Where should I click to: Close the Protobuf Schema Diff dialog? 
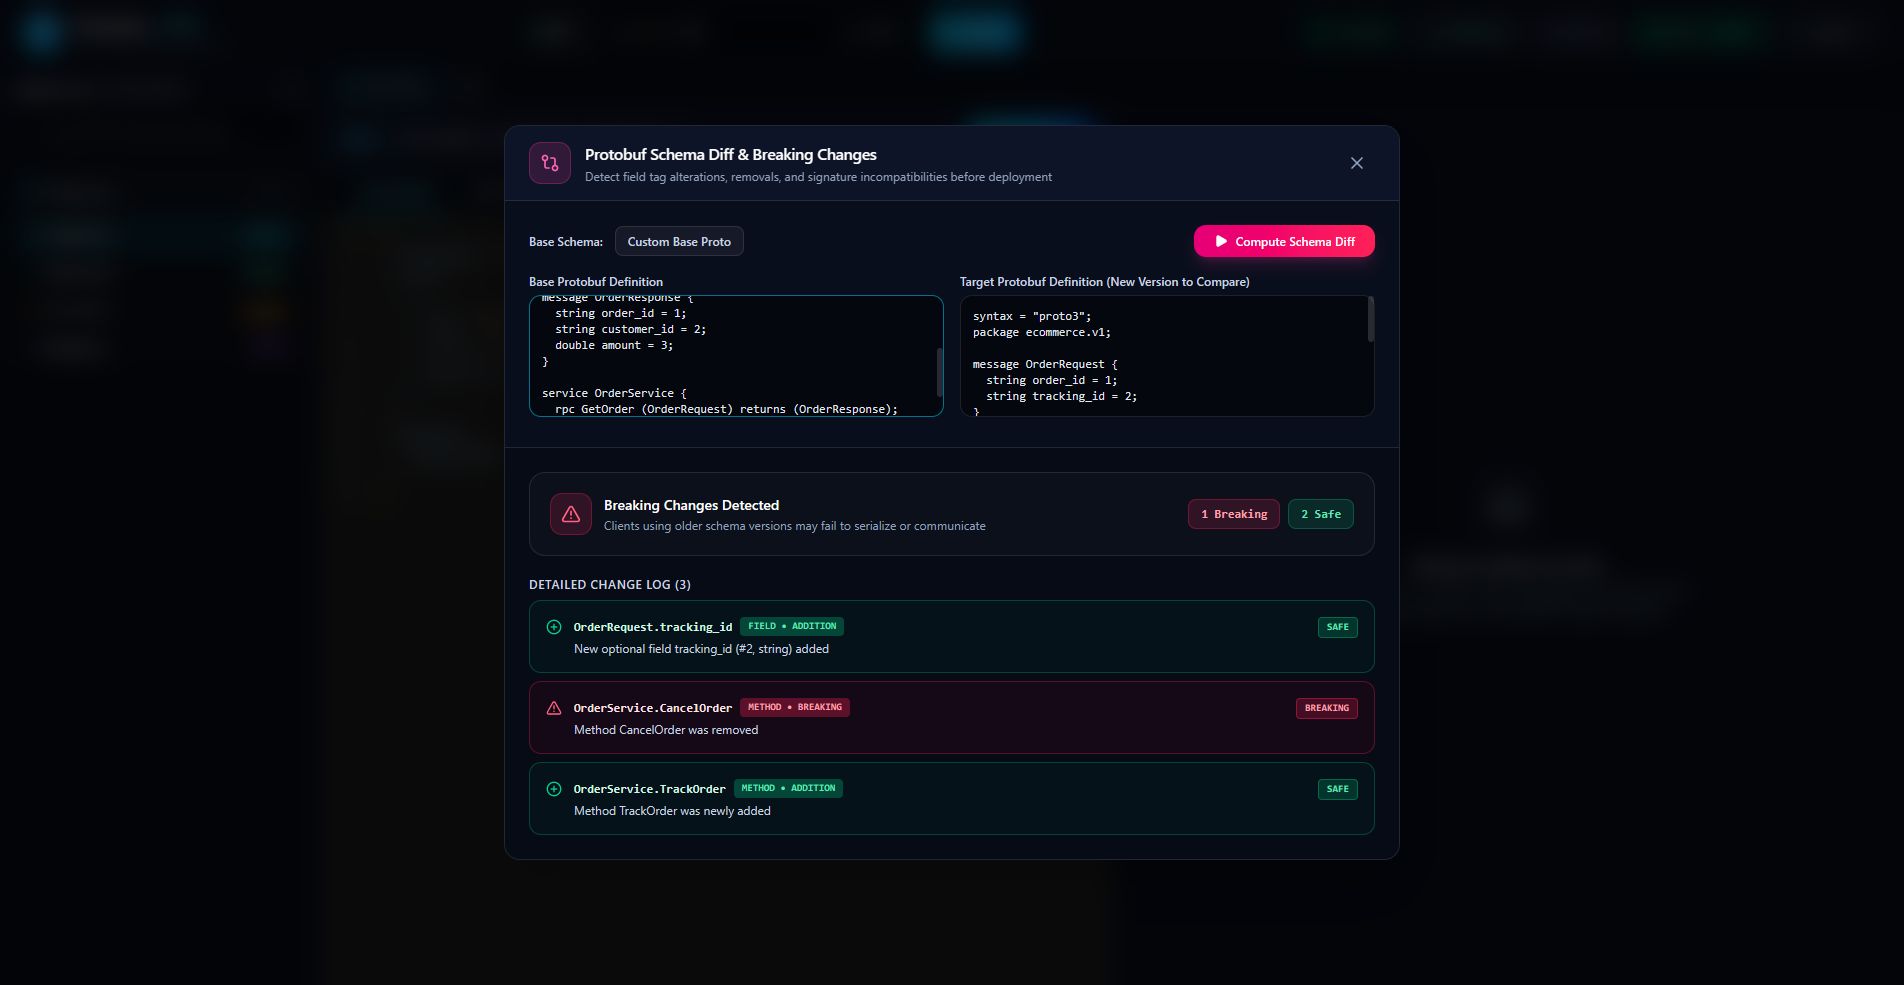click(1356, 163)
